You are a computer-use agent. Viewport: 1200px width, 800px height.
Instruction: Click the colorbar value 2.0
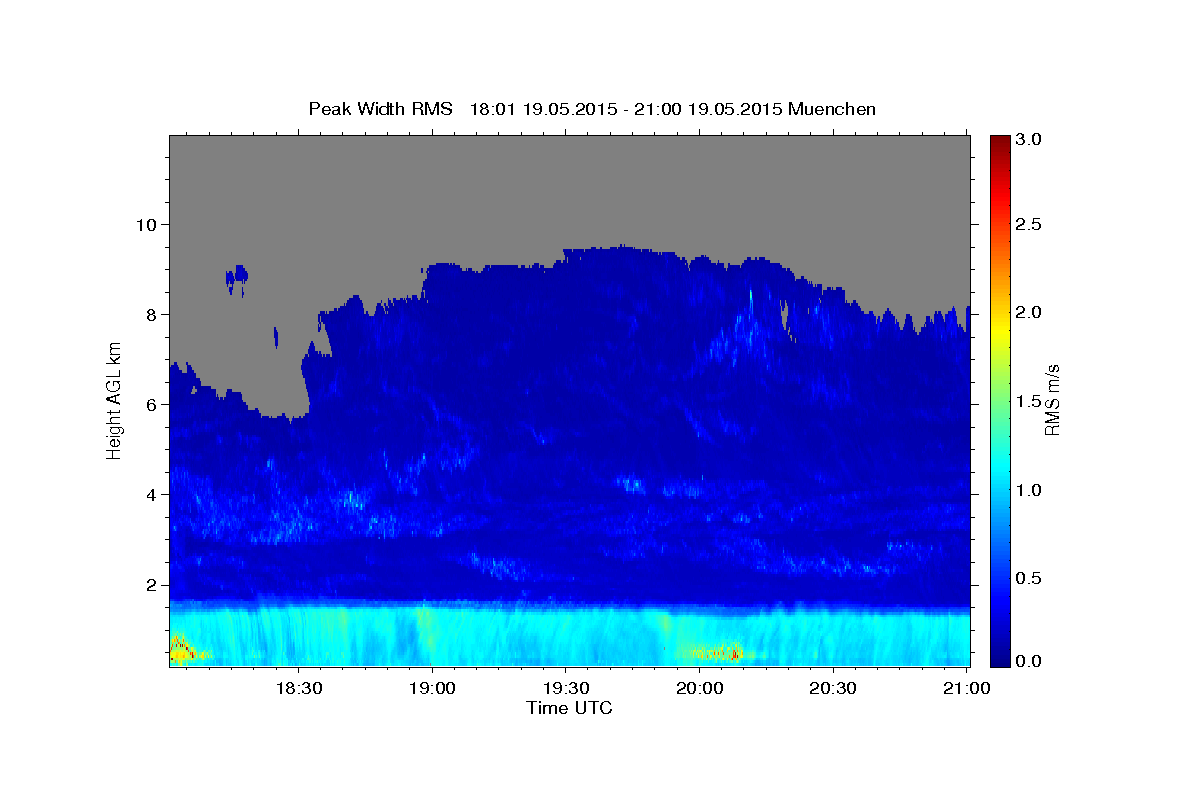tap(1030, 312)
